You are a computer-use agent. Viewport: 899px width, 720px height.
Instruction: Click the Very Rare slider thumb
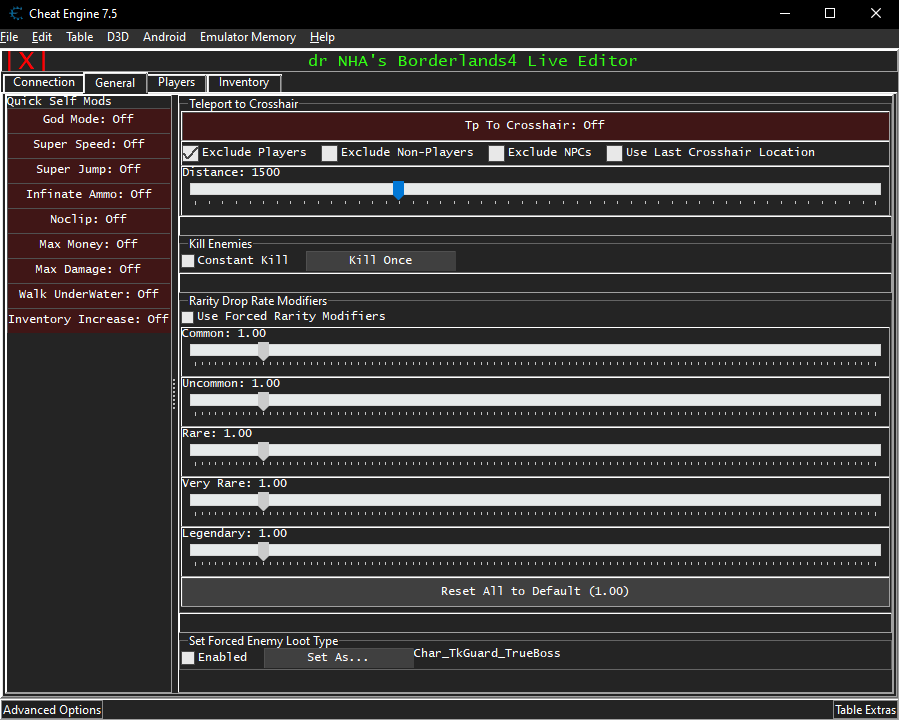point(263,501)
